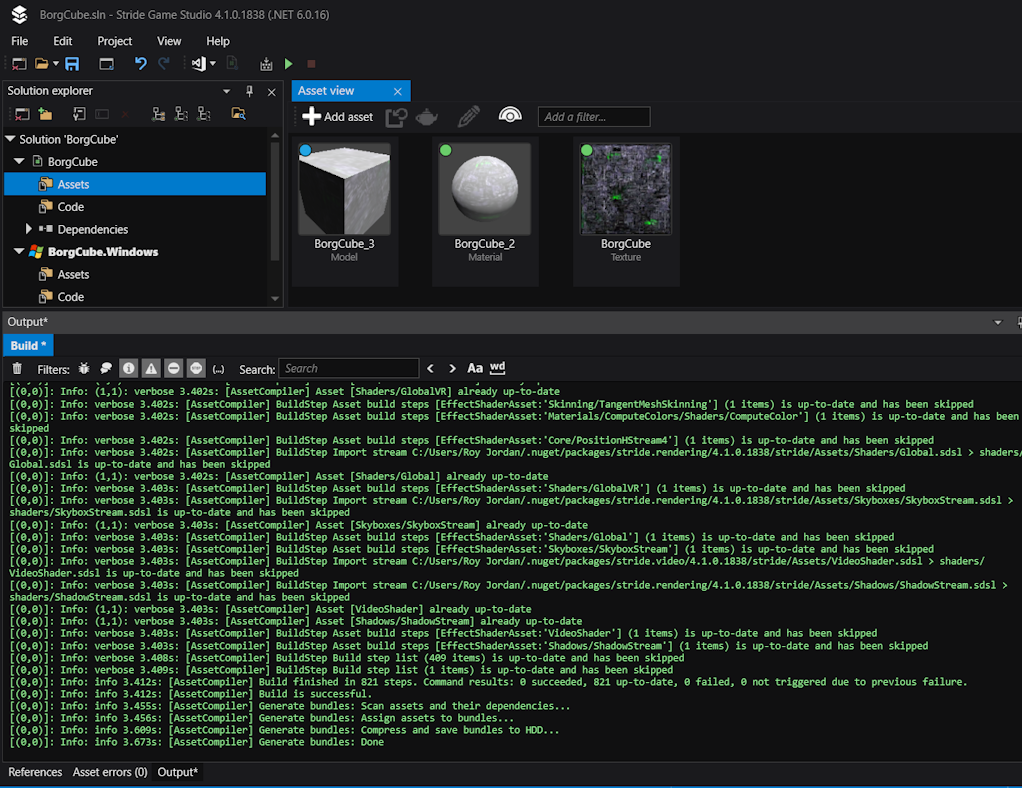Viewport: 1022px width, 788px height.
Task: Toggle the debug bug filter
Action: pos(84,369)
